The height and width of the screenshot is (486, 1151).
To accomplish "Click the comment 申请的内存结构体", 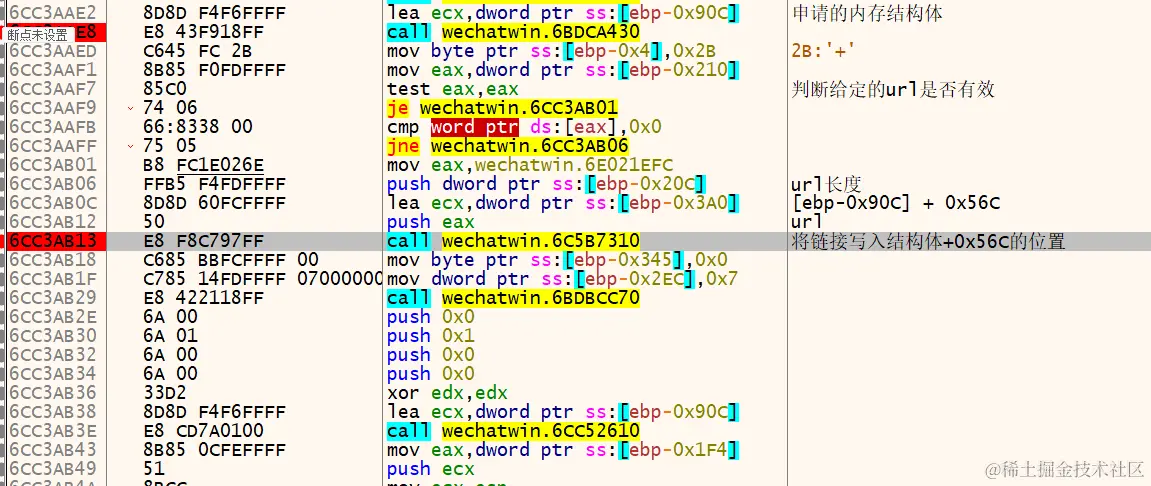I will 868,13.
